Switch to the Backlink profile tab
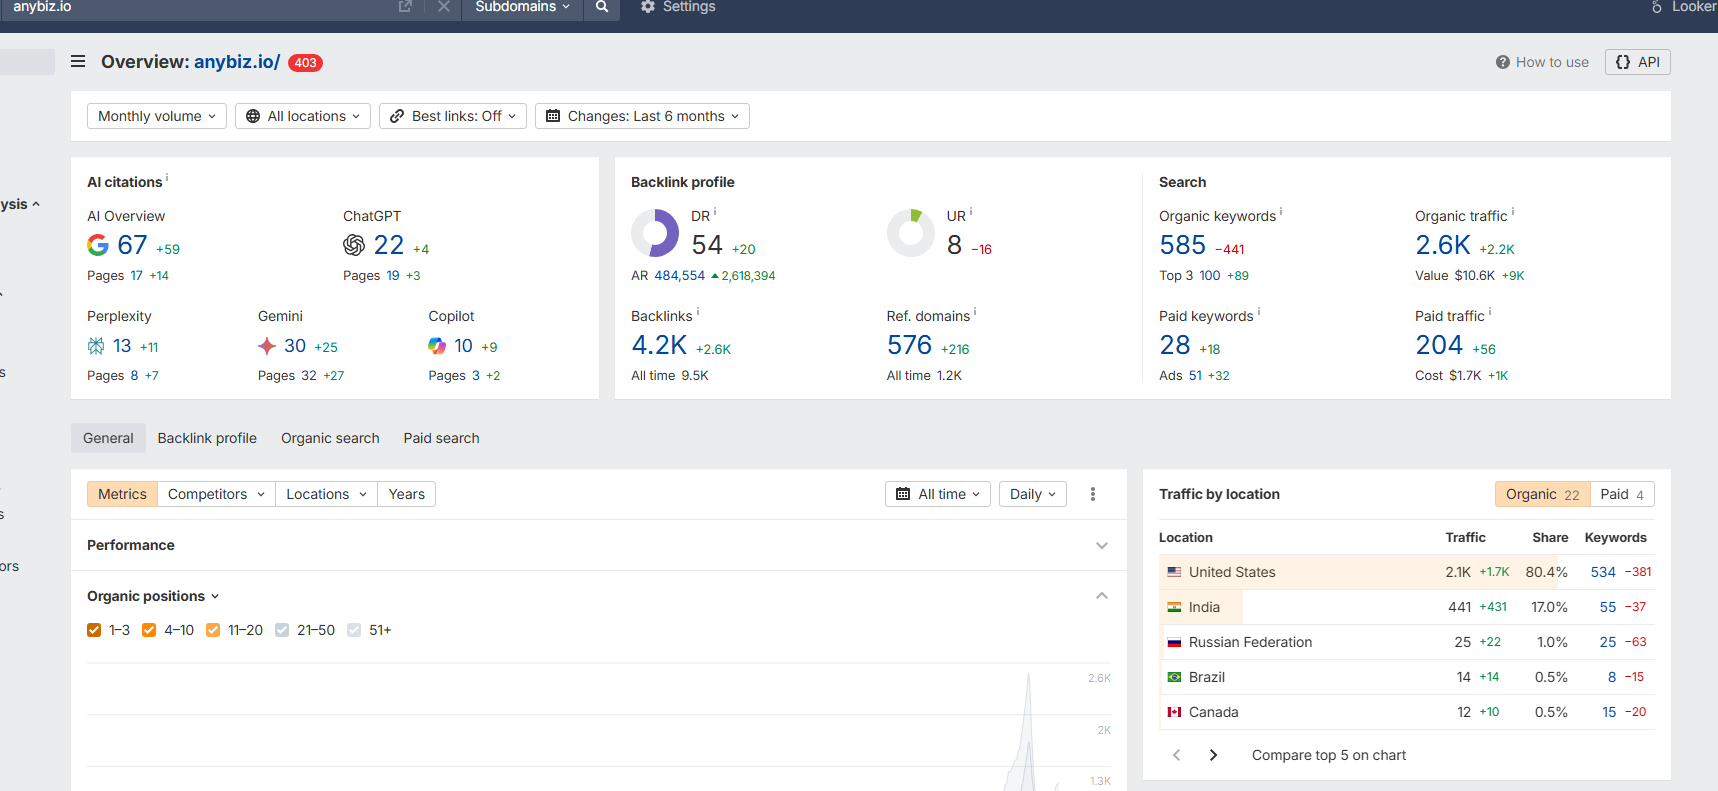The width and height of the screenshot is (1718, 791). point(207,438)
